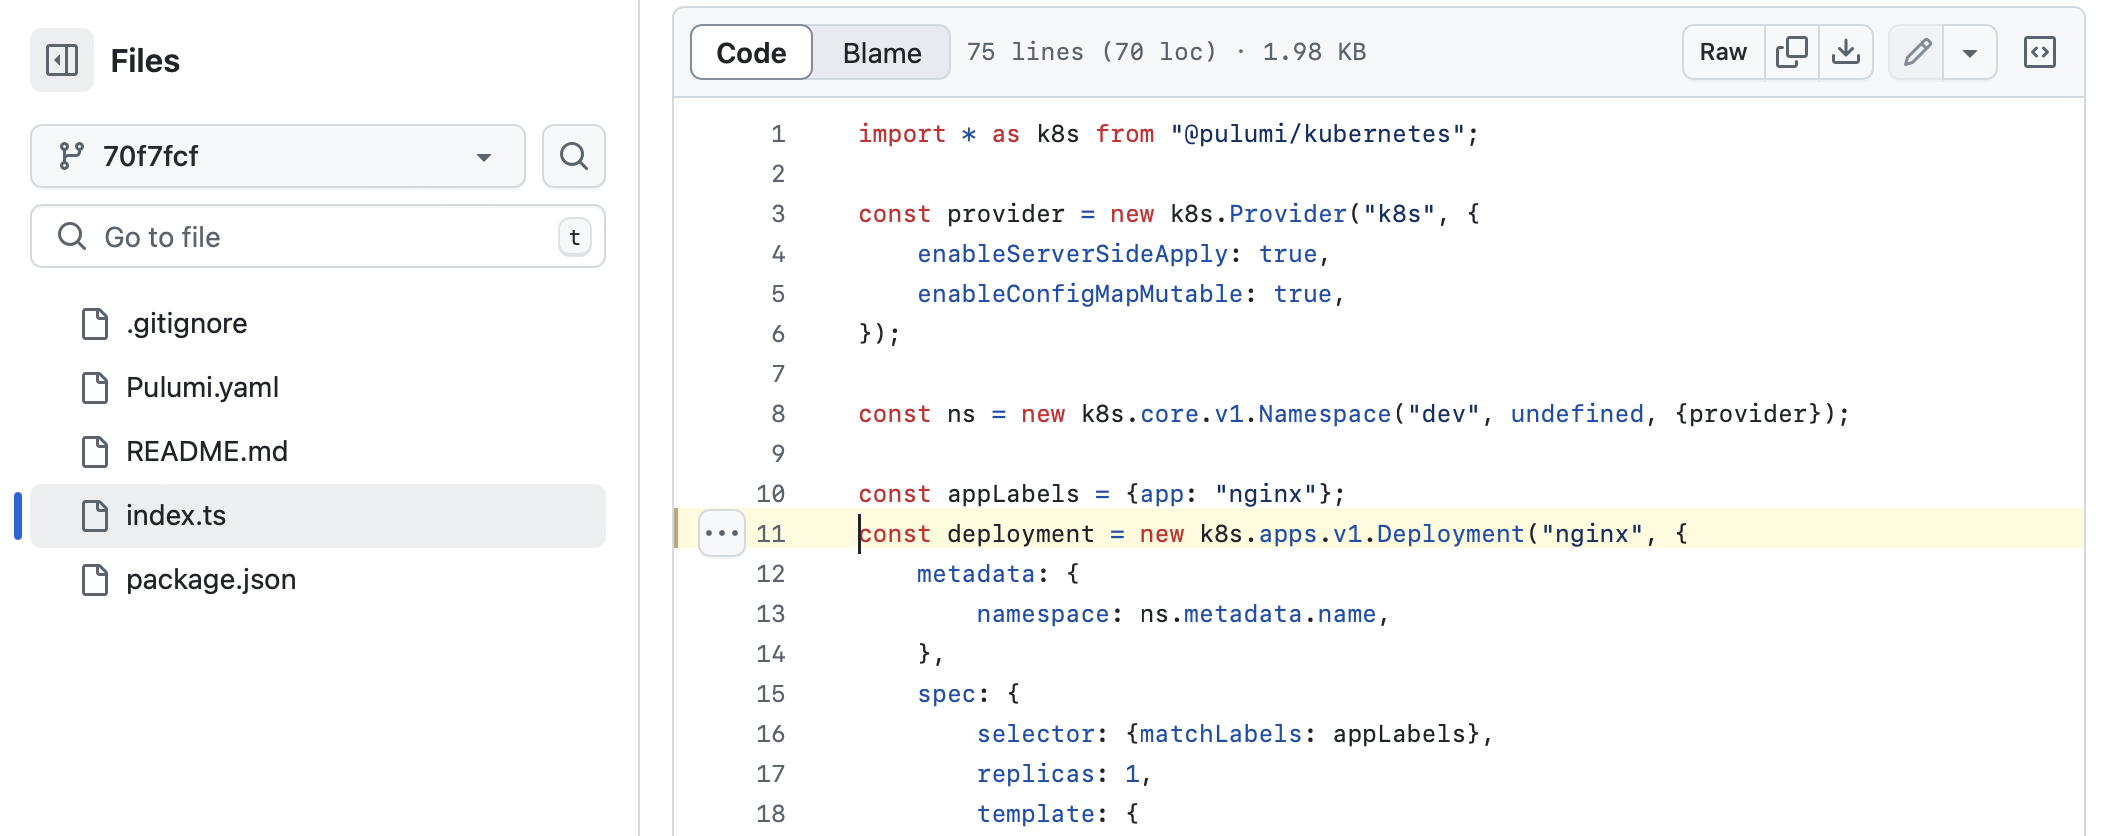The height and width of the screenshot is (836, 2118).
Task: Open package.json in file tree
Action: click(x=318, y=580)
